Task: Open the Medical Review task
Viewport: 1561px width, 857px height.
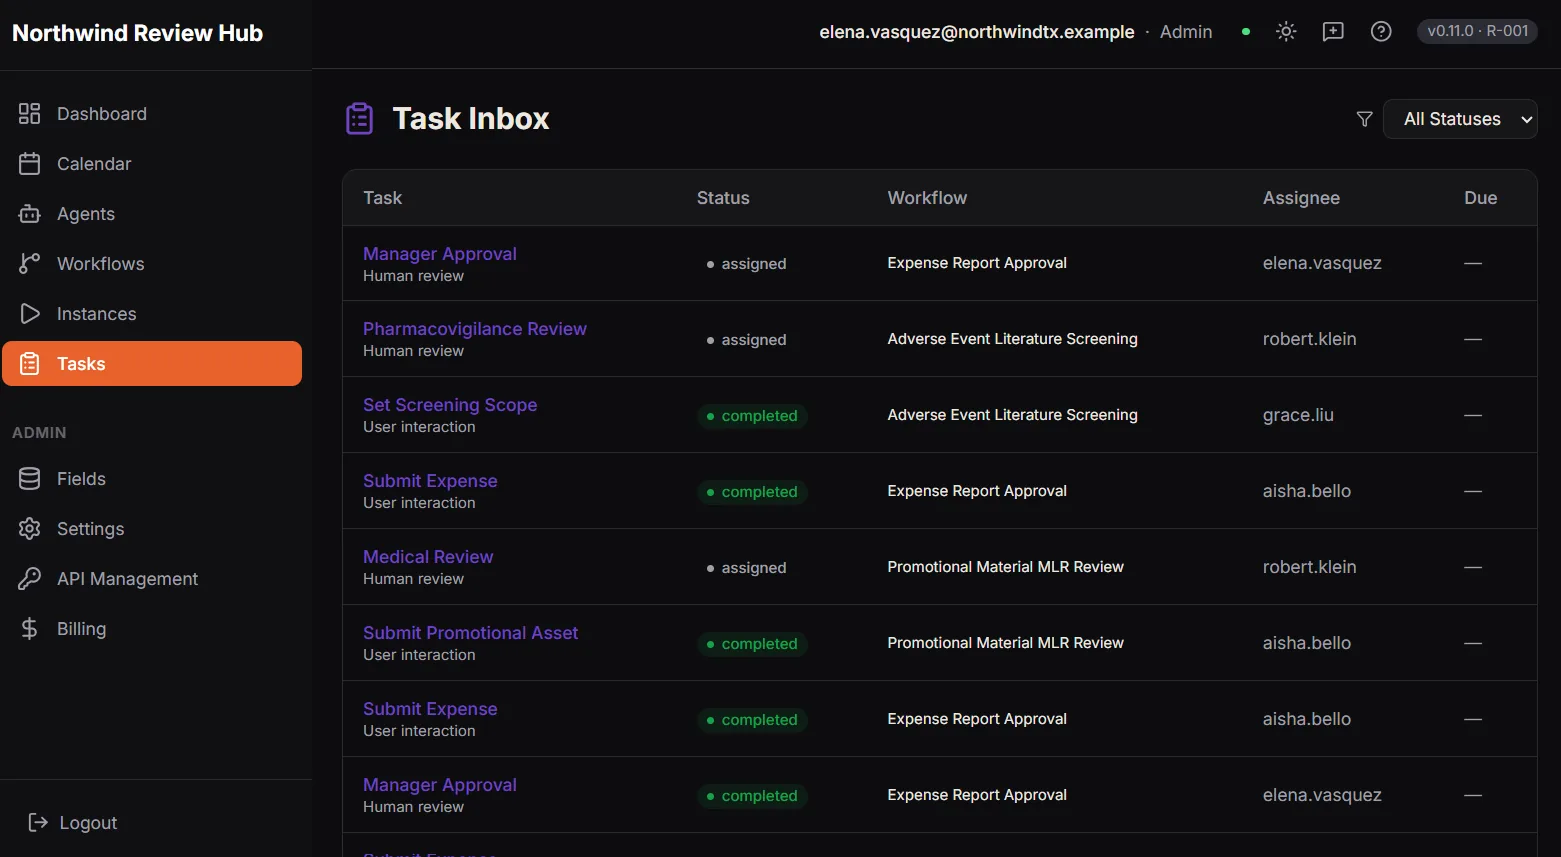Action: (428, 557)
